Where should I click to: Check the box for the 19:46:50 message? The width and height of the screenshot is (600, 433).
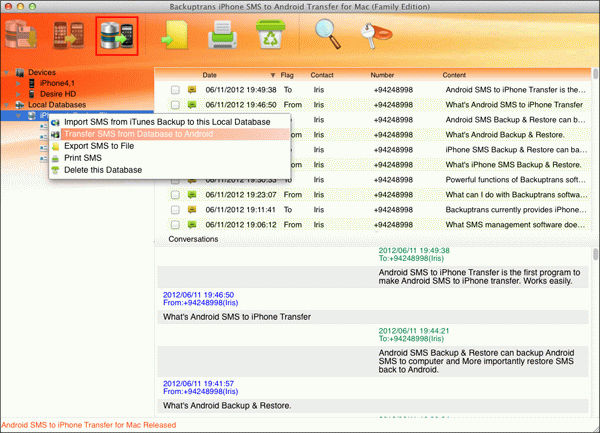175,105
